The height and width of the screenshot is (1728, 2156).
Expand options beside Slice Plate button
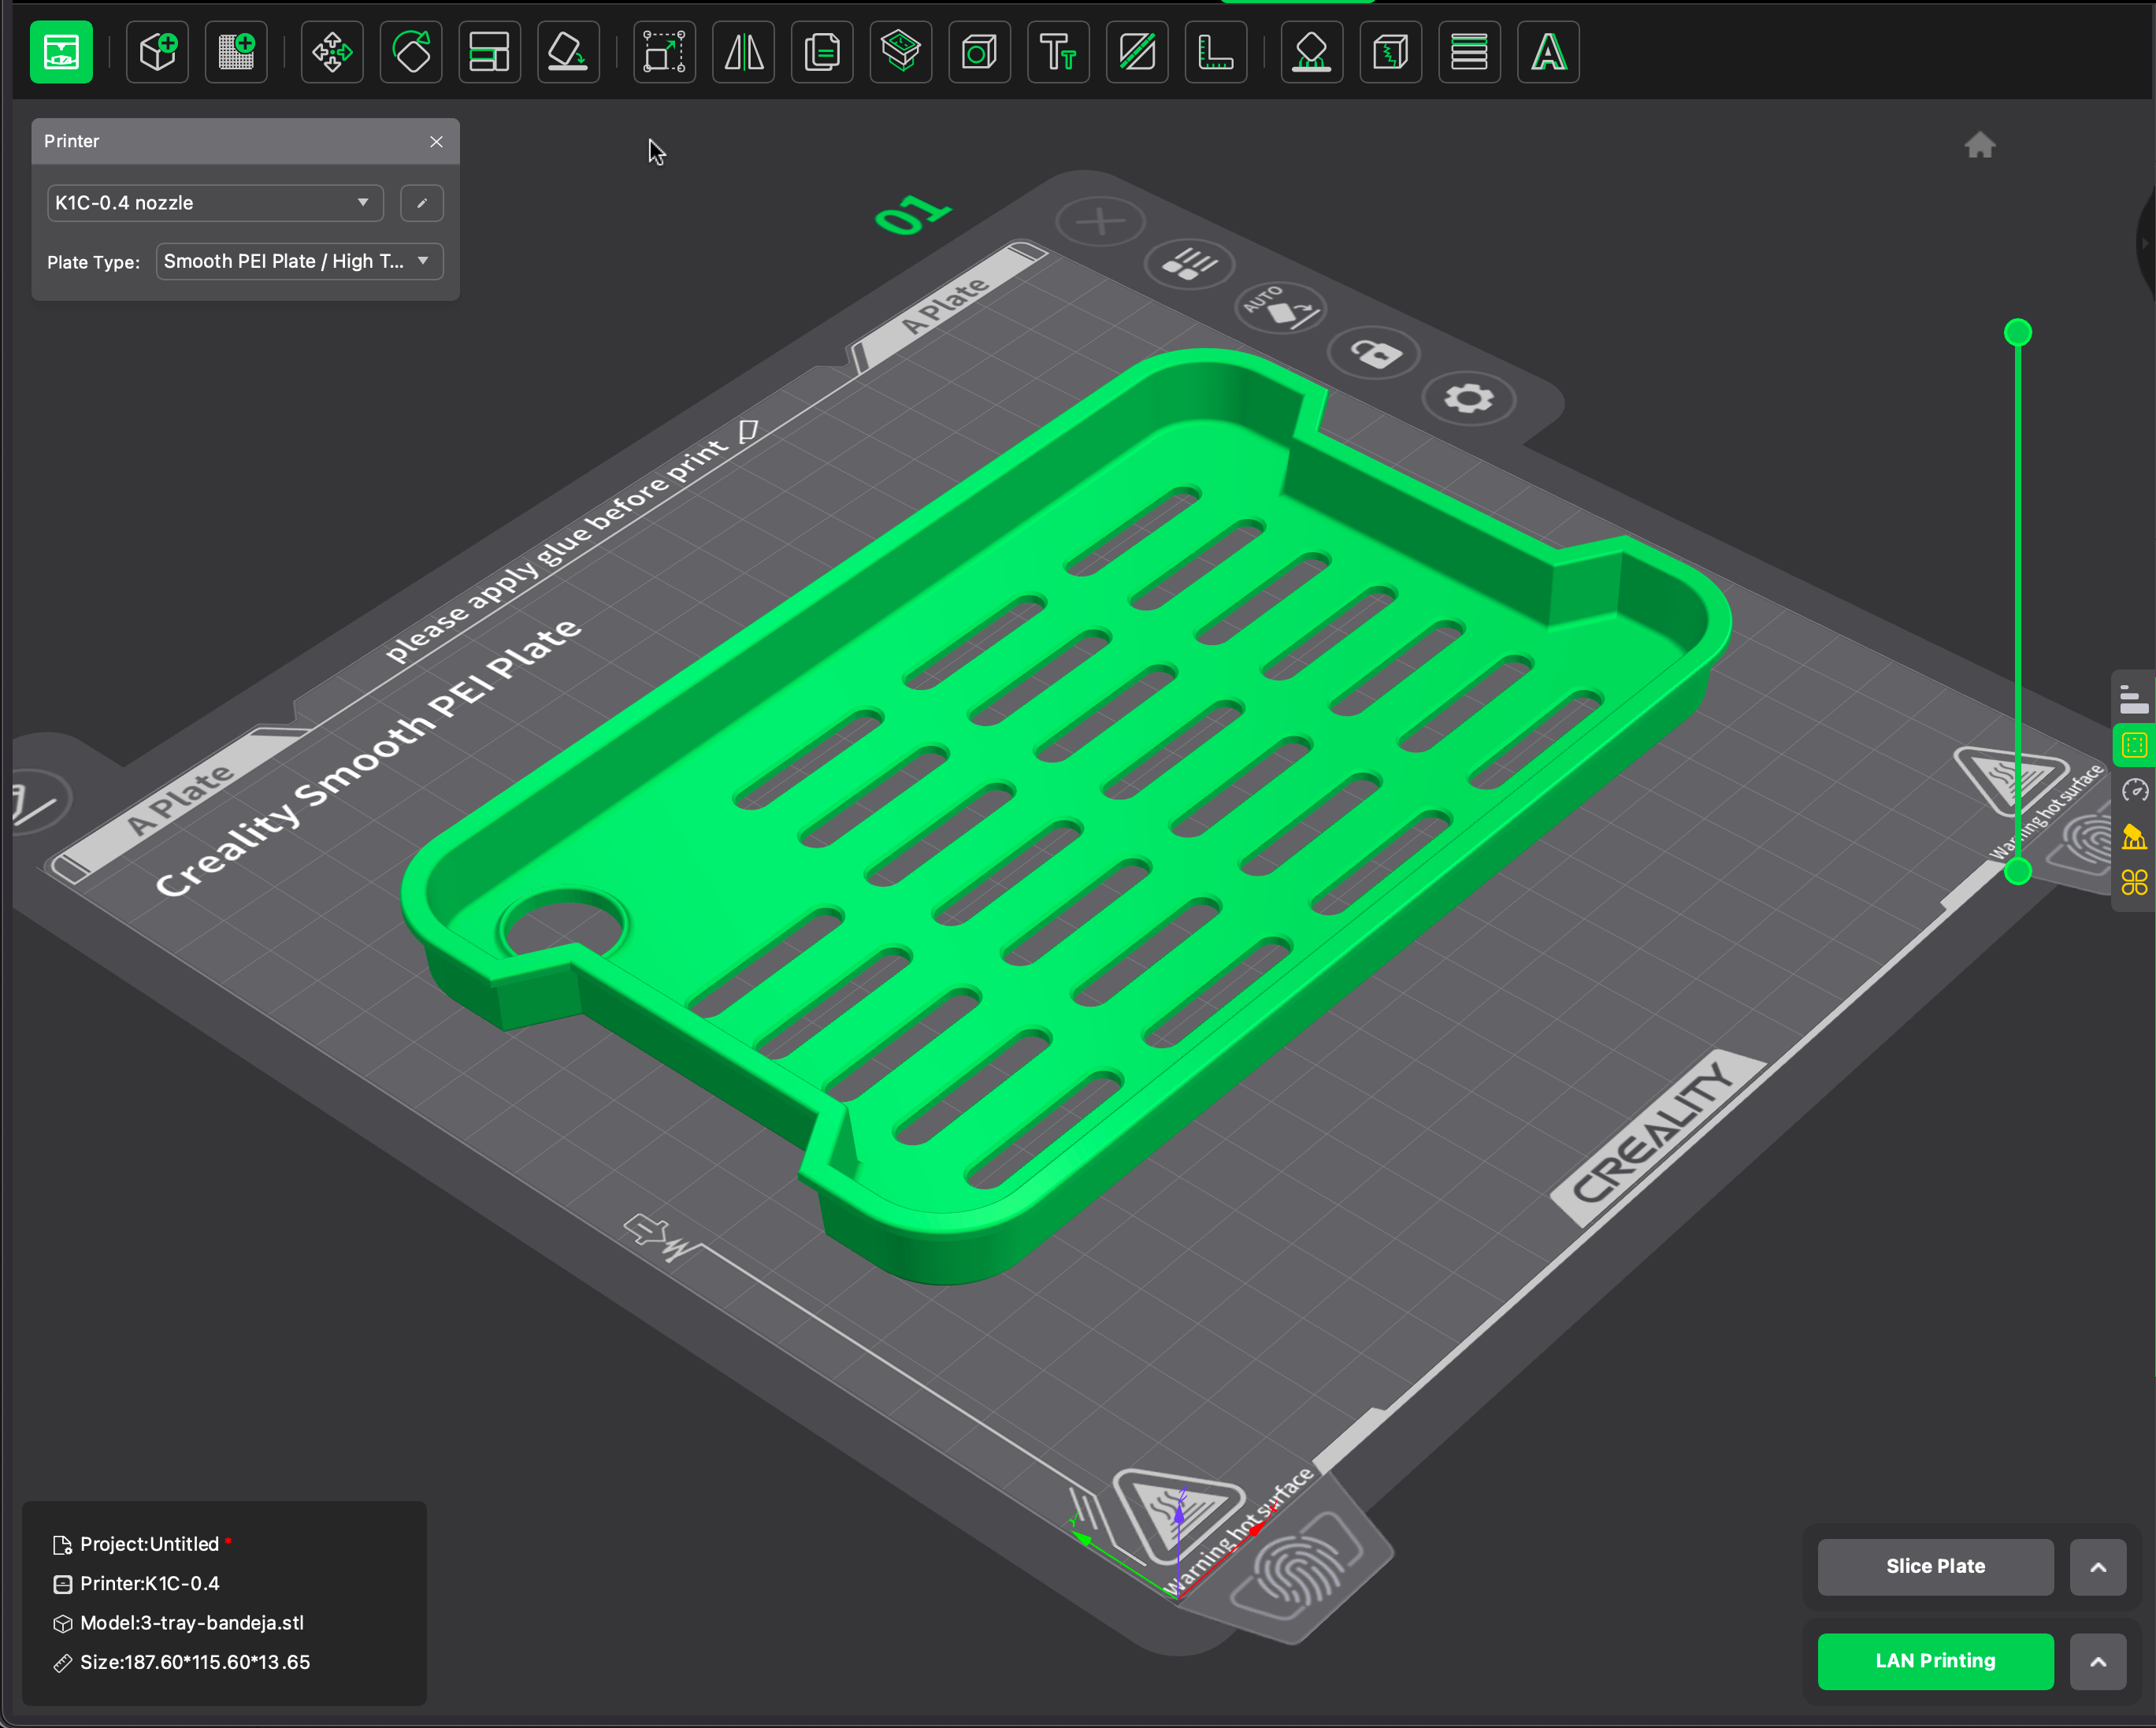click(x=2097, y=1567)
